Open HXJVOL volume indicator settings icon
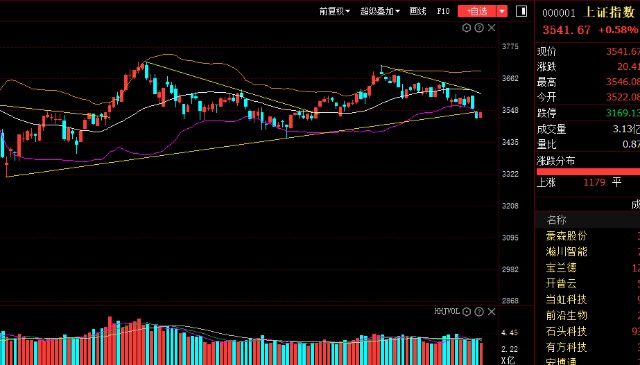This screenshot has width=640, height=365. tap(467, 312)
